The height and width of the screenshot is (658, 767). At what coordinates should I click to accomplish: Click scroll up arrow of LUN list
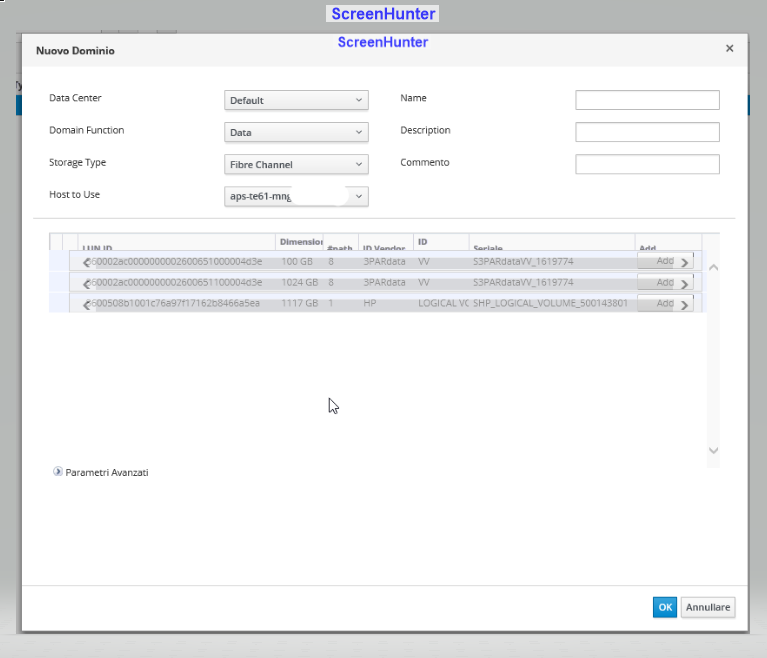[713, 268]
